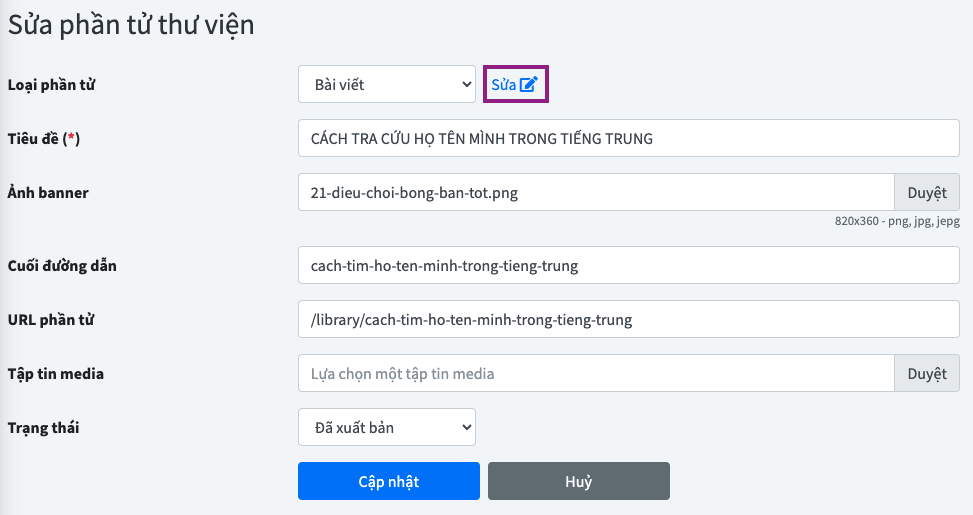The height and width of the screenshot is (515, 973).
Task: Focus the Tiêu đề title field
Action: (629, 139)
